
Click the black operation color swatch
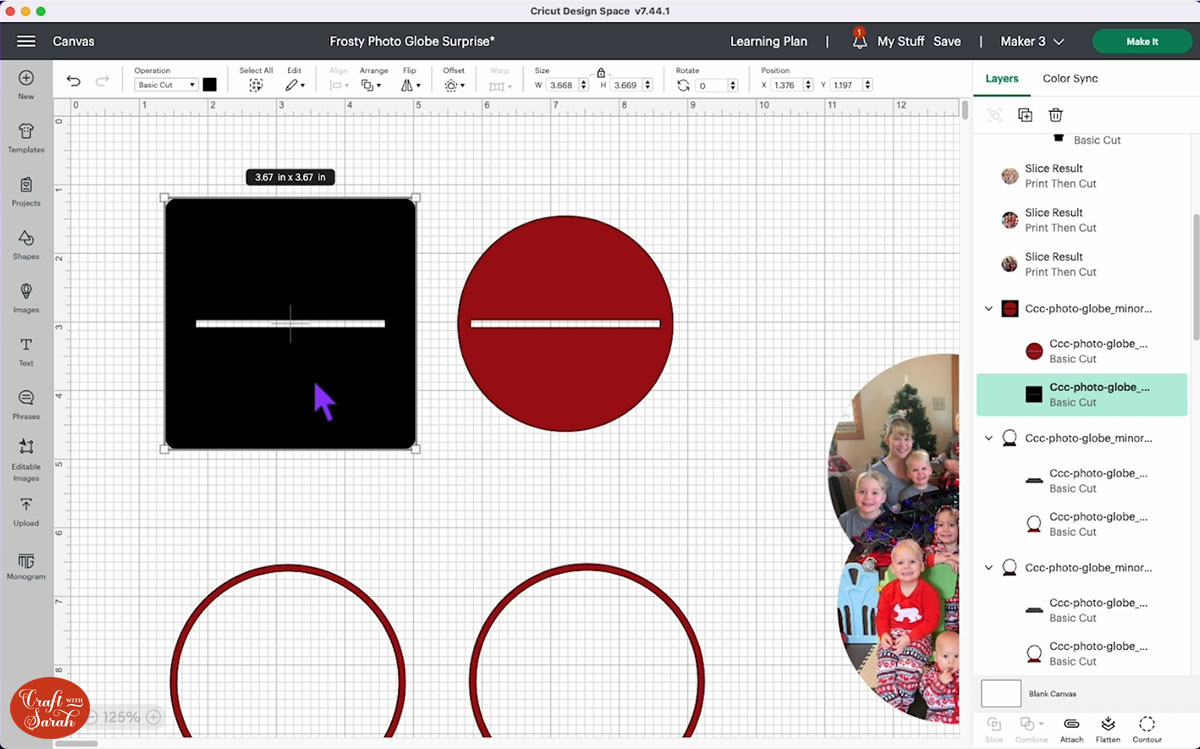[209, 85]
